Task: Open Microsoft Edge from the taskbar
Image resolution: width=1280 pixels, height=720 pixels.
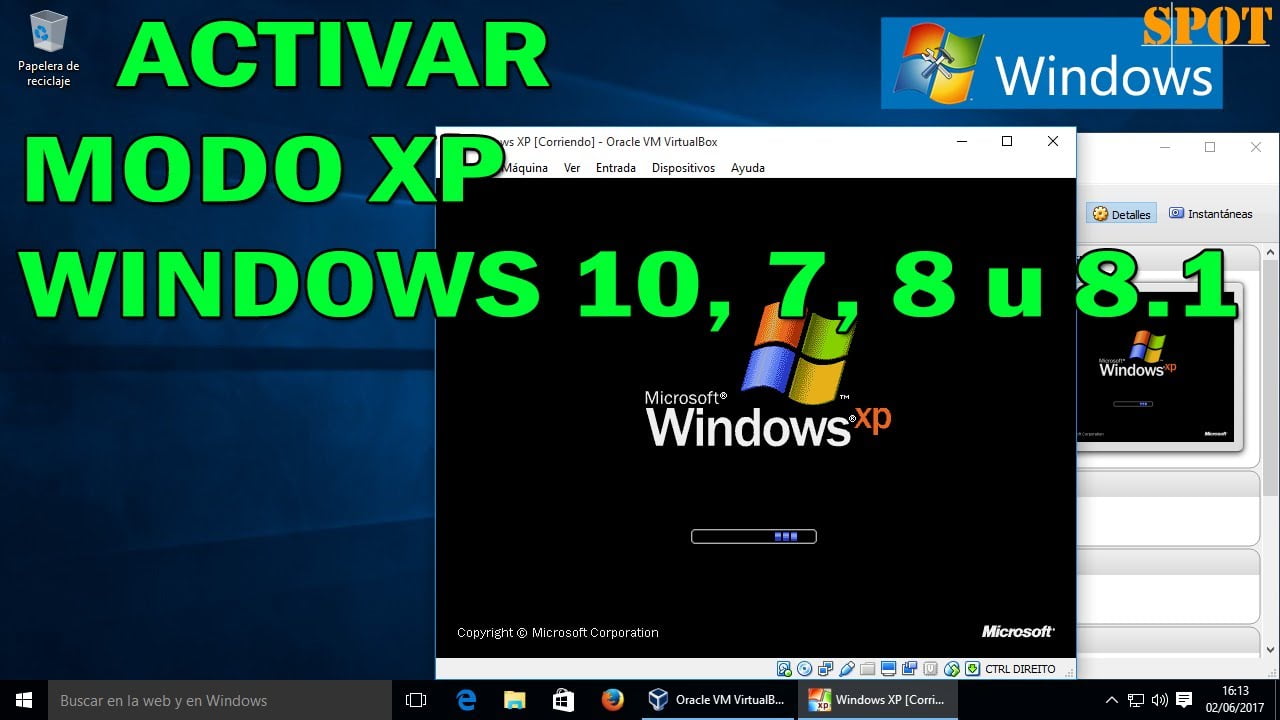Action: 465,700
